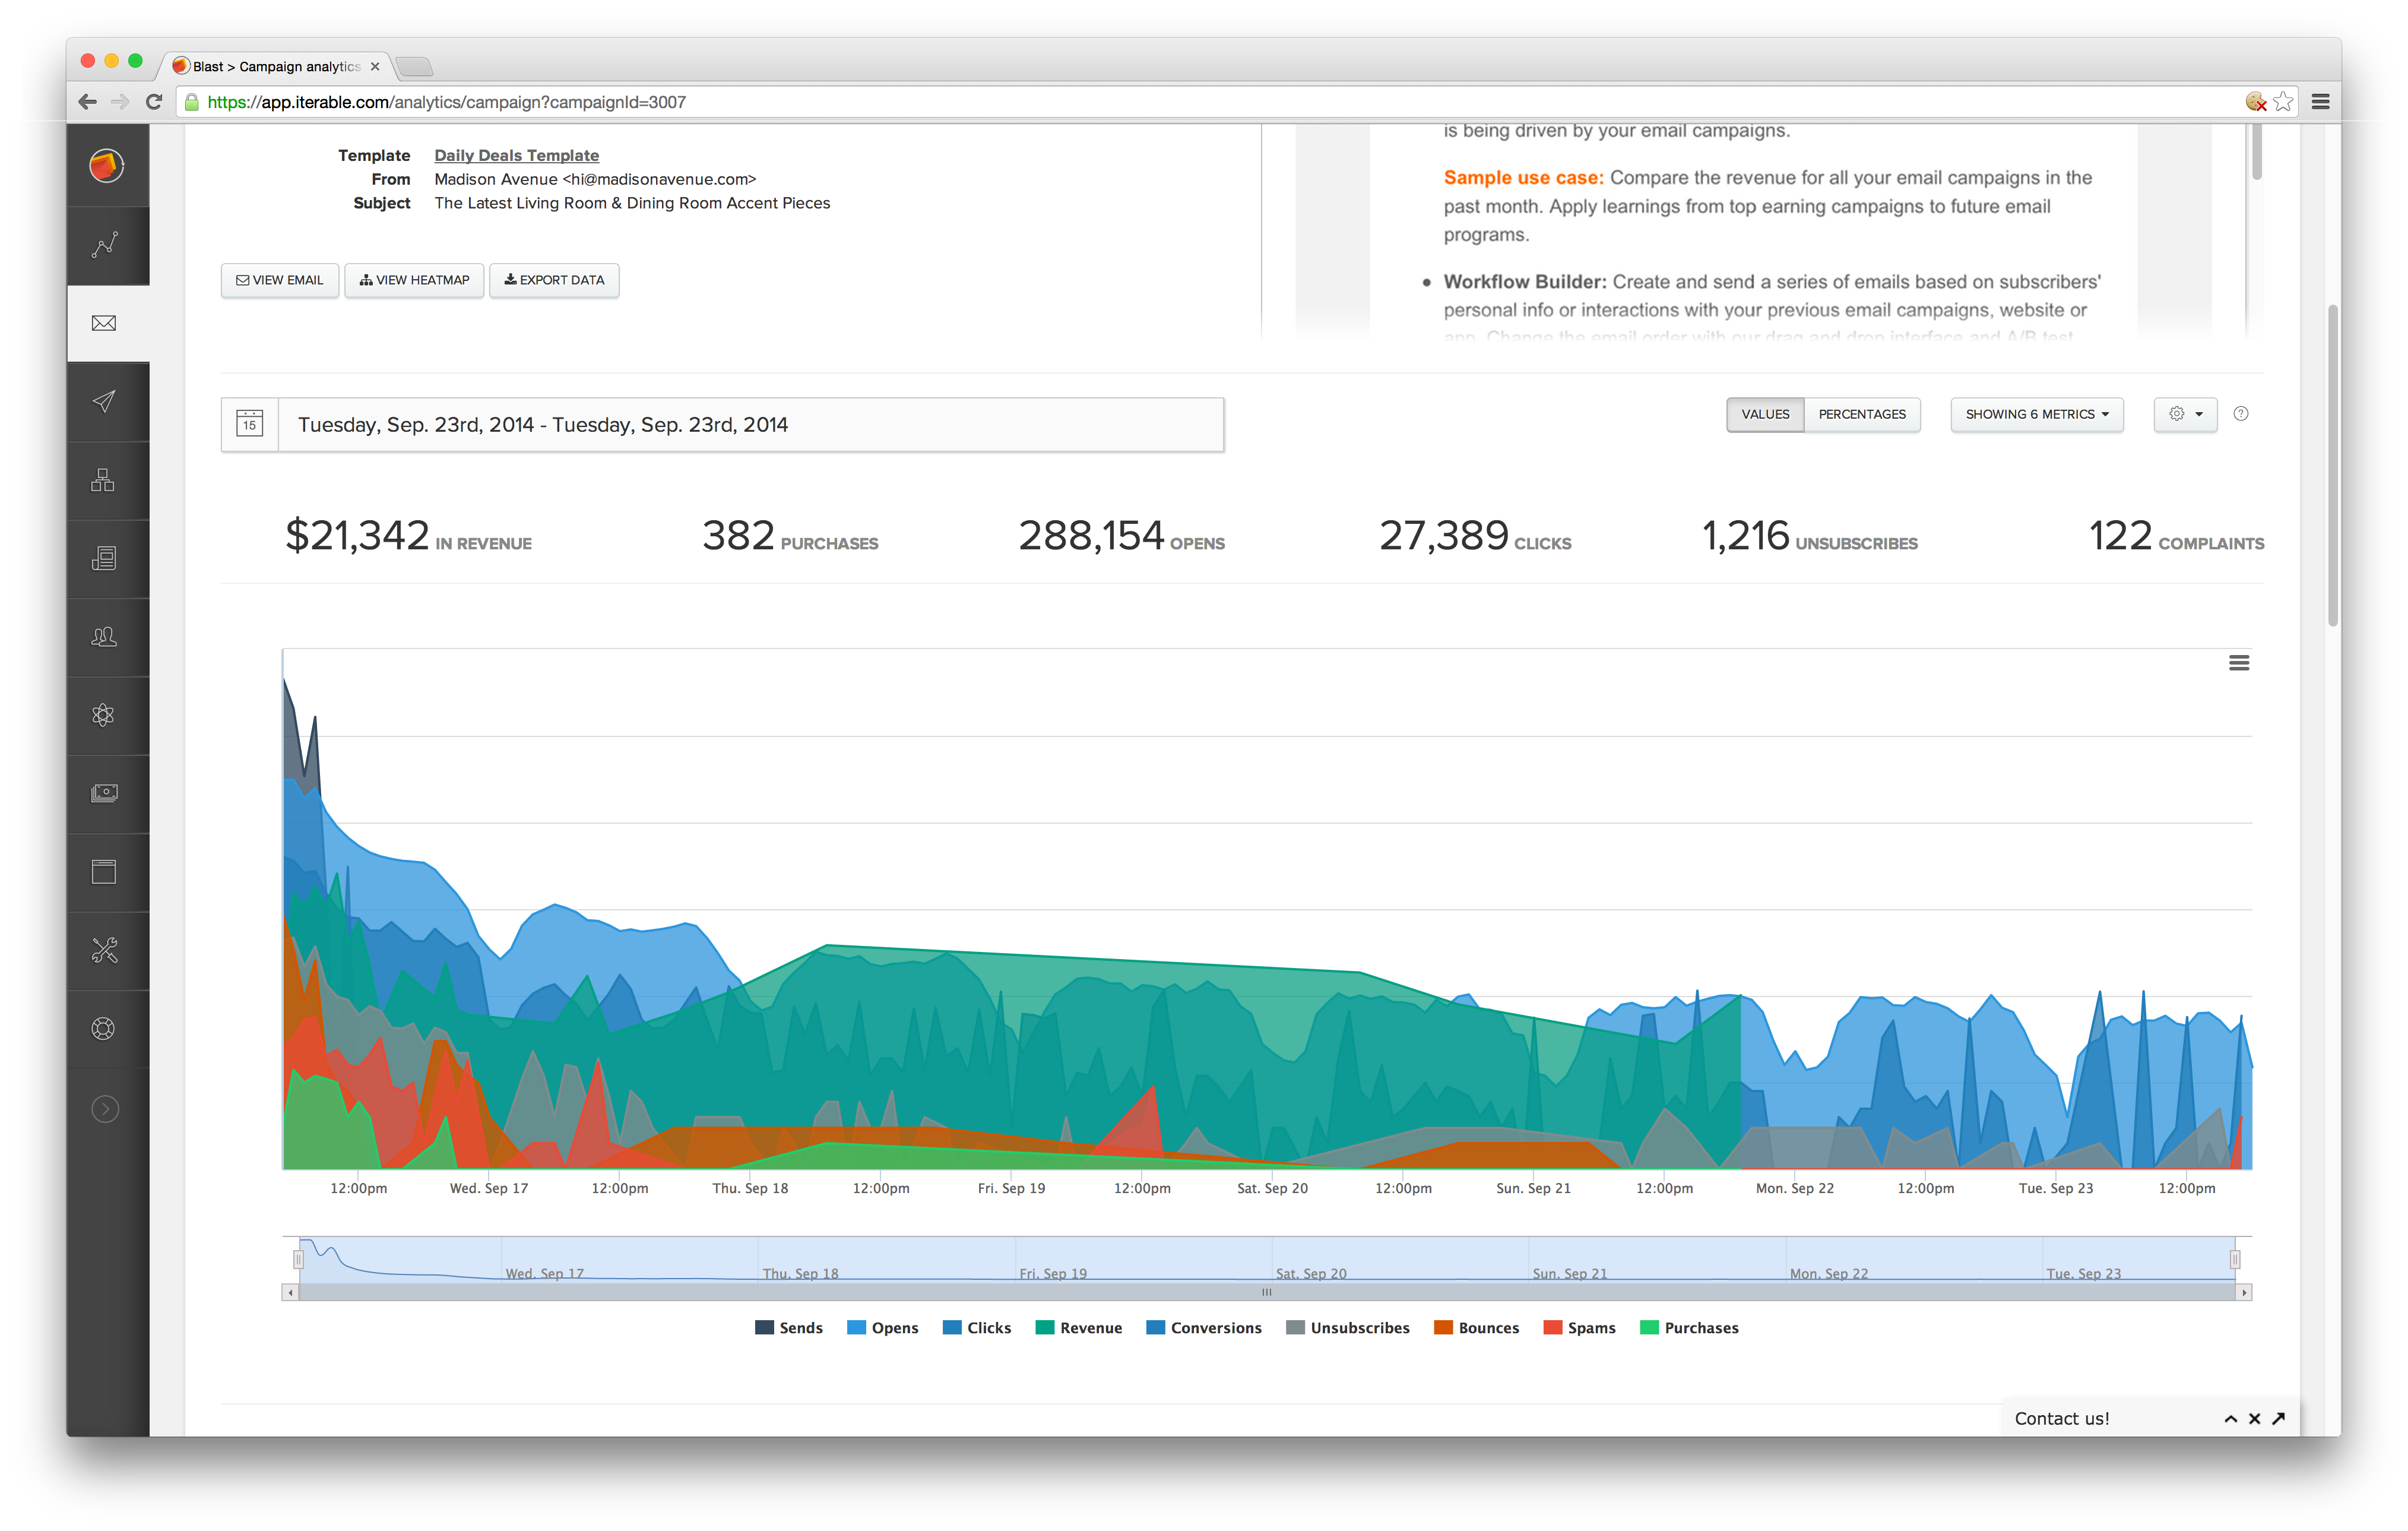Open the chart hamburger export menu

[x=2239, y=663]
